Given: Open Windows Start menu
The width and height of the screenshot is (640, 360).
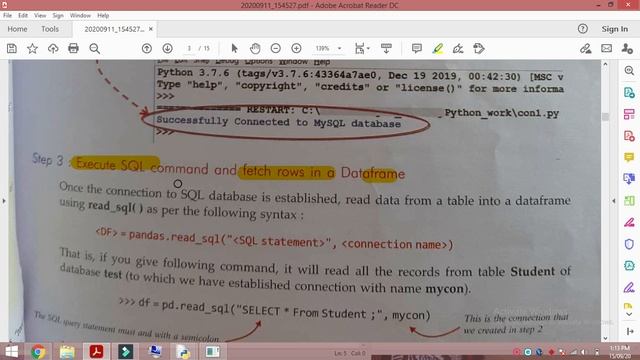Looking at the screenshot, I should click(x=11, y=351).
